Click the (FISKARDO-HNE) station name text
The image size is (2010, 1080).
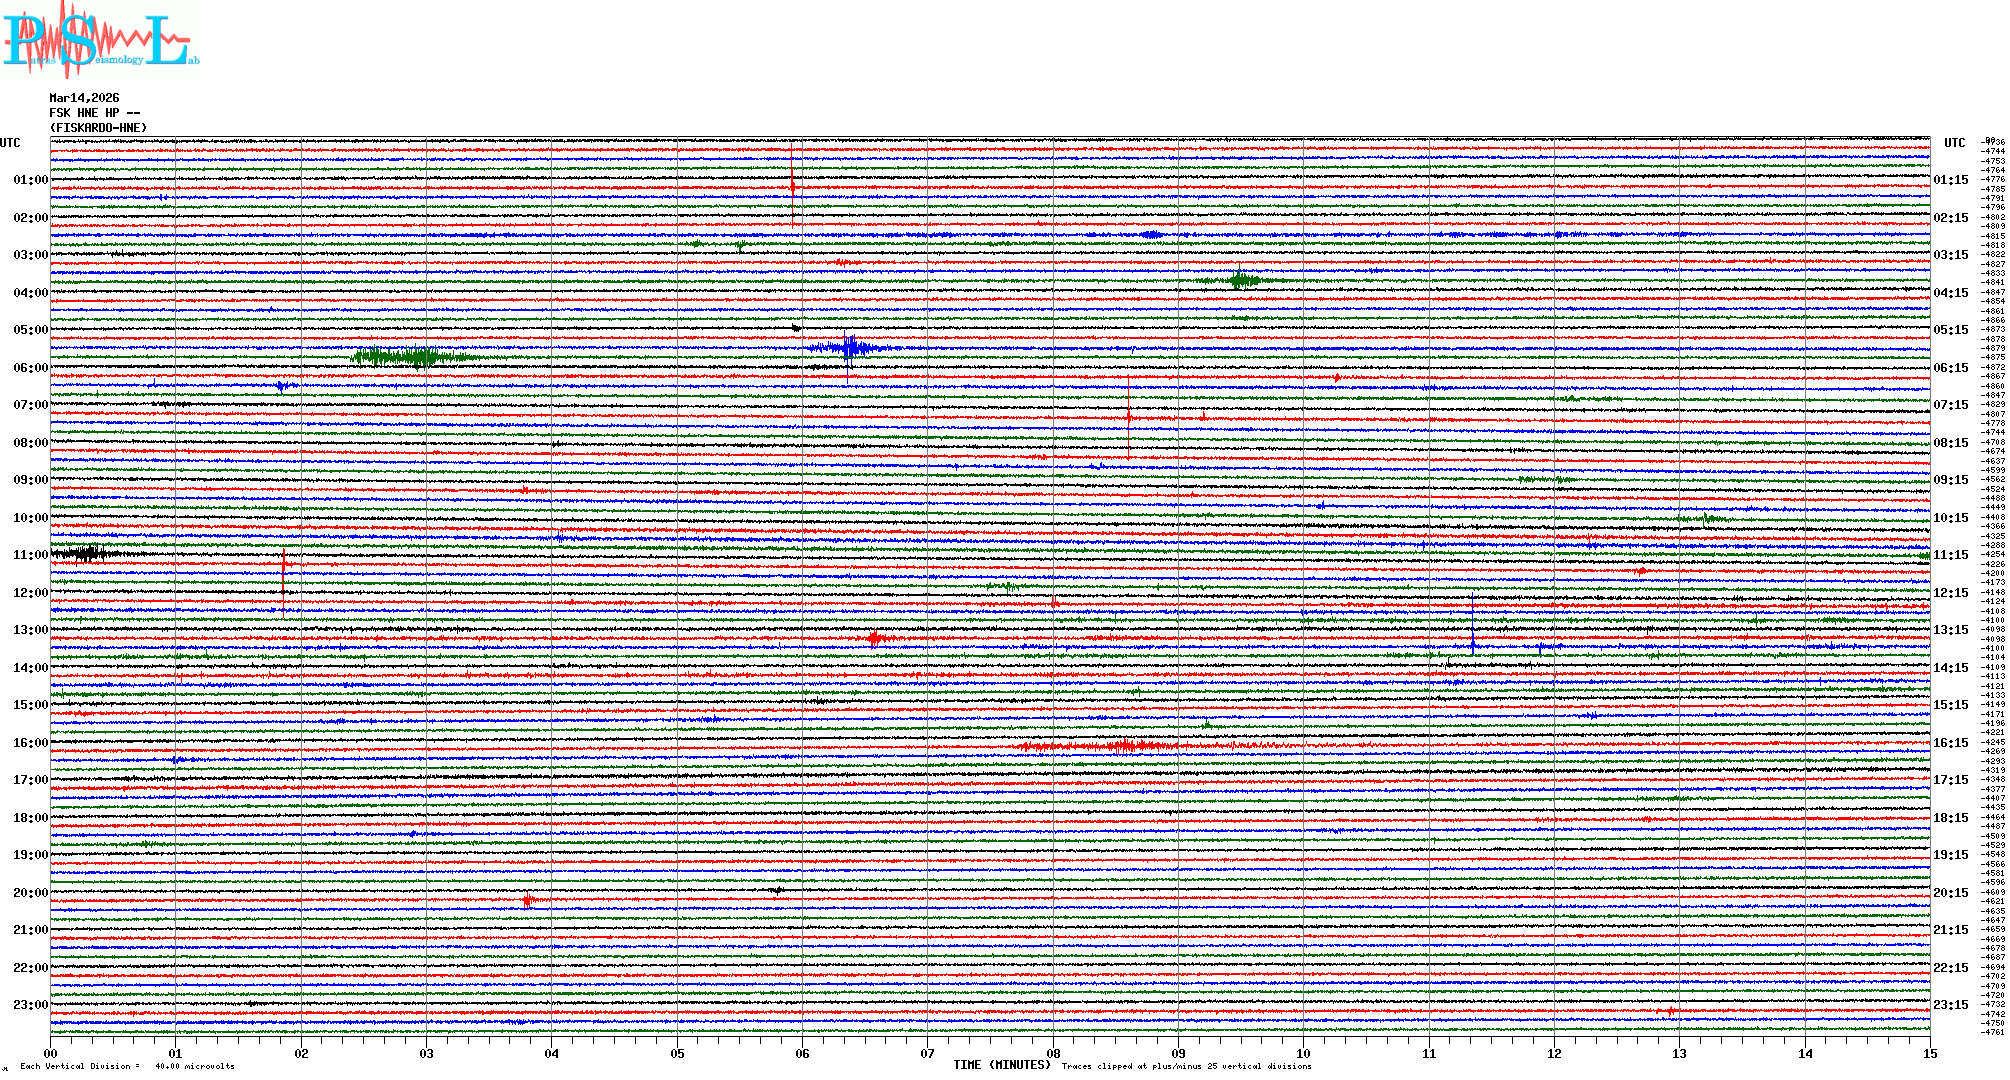(98, 128)
